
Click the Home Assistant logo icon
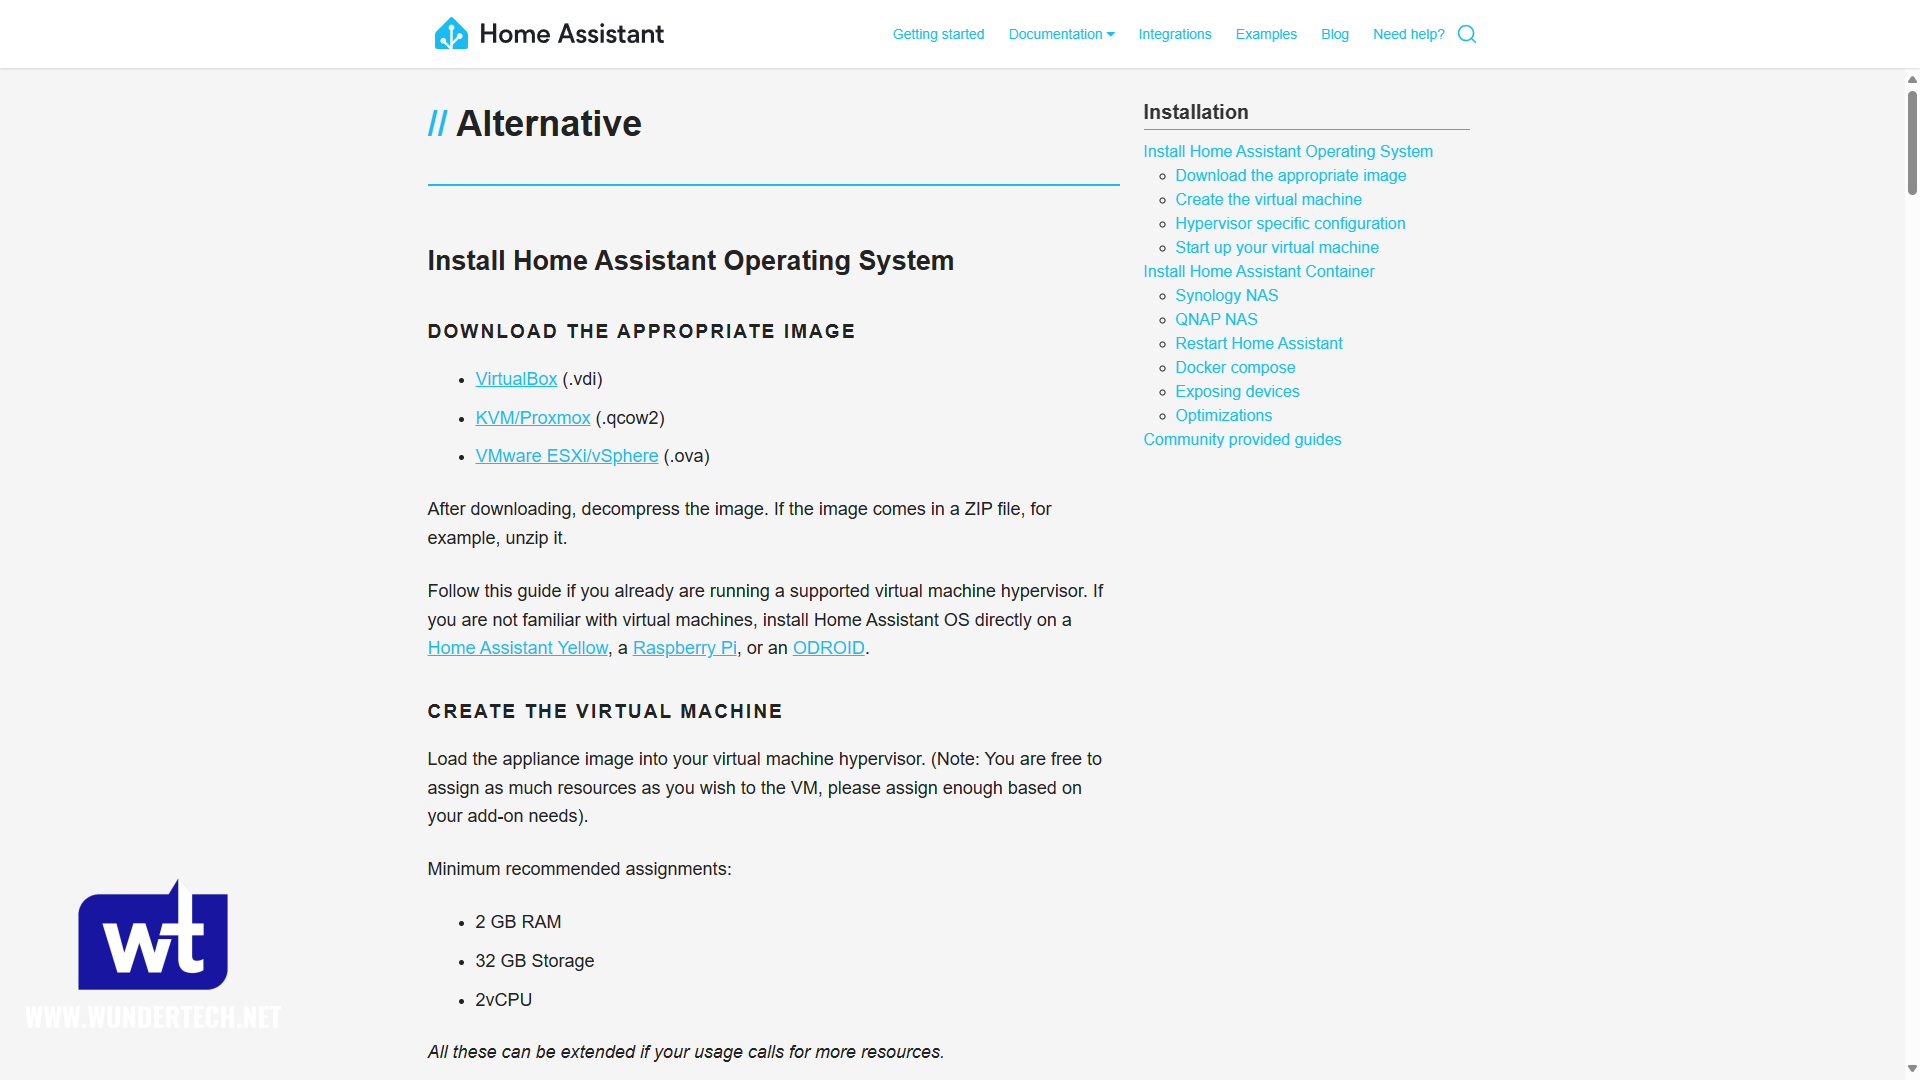coord(452,33)
